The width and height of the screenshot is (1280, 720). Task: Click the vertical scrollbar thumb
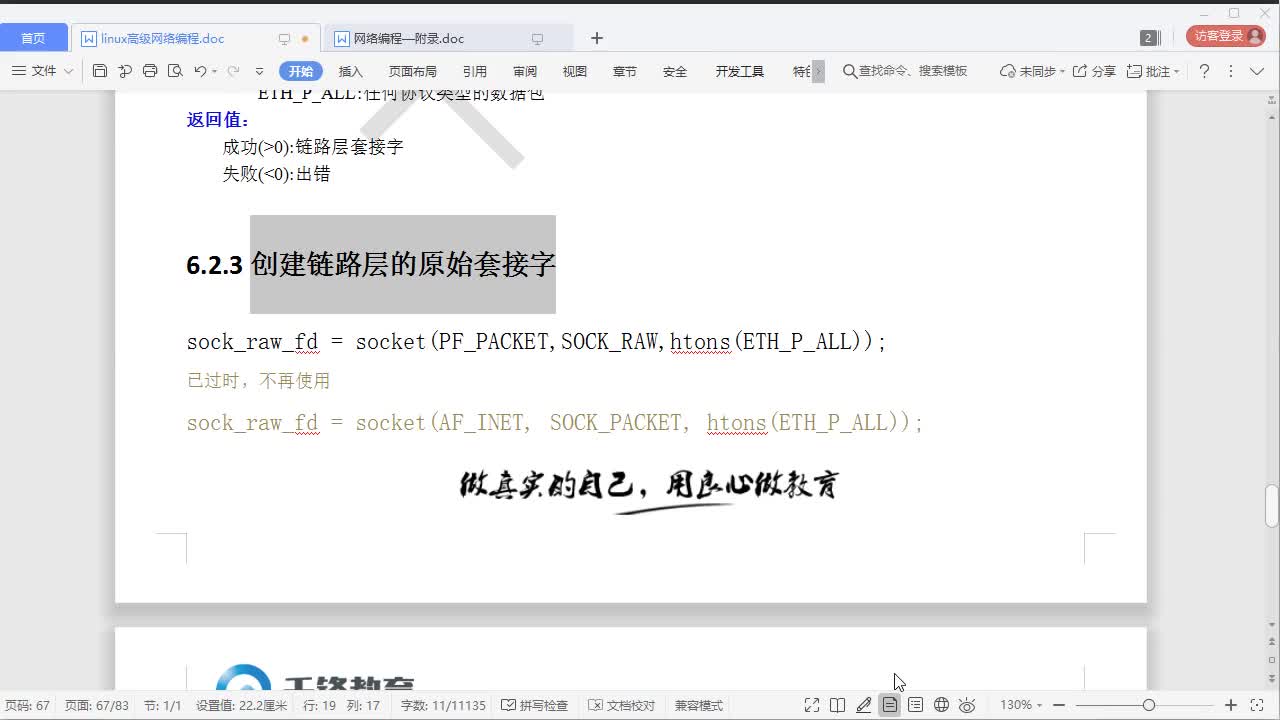(x=1272, y=505)
